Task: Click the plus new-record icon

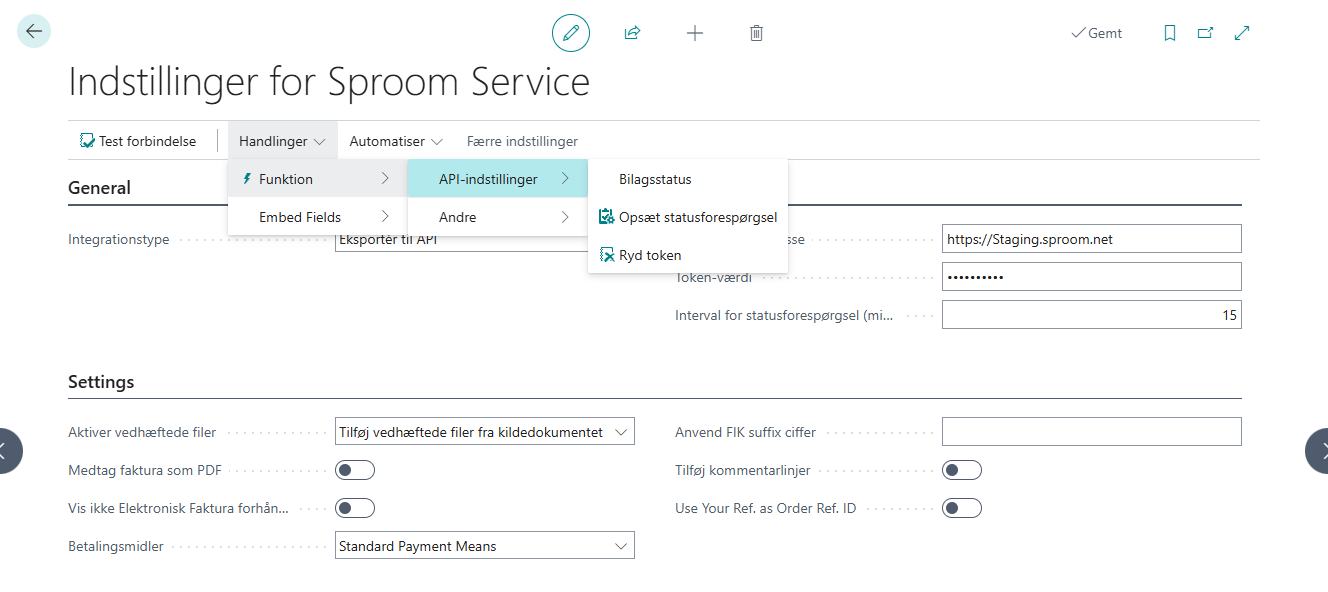Action: [x=695, y=33]
